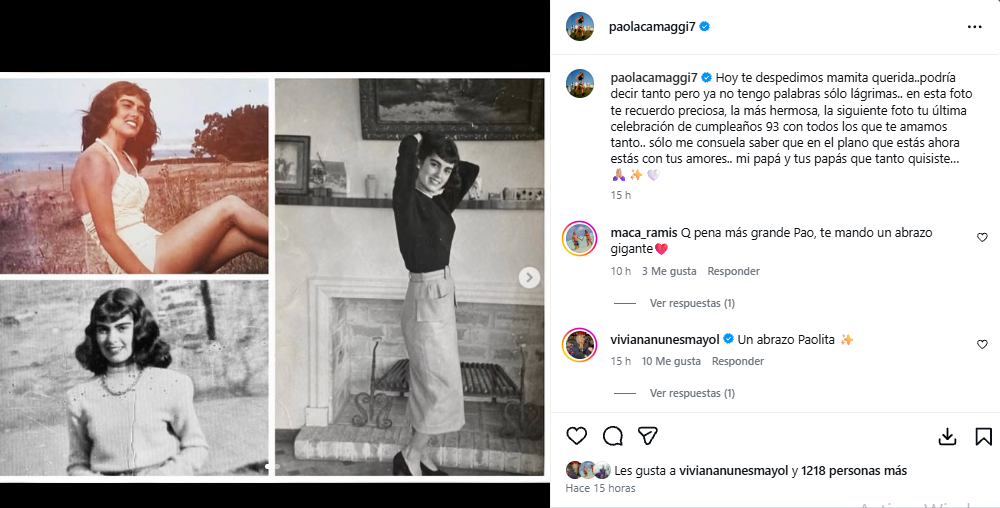Like the post with the heart icon
The width and height of the screenshot is (1000, 508).
click(577, 436)
